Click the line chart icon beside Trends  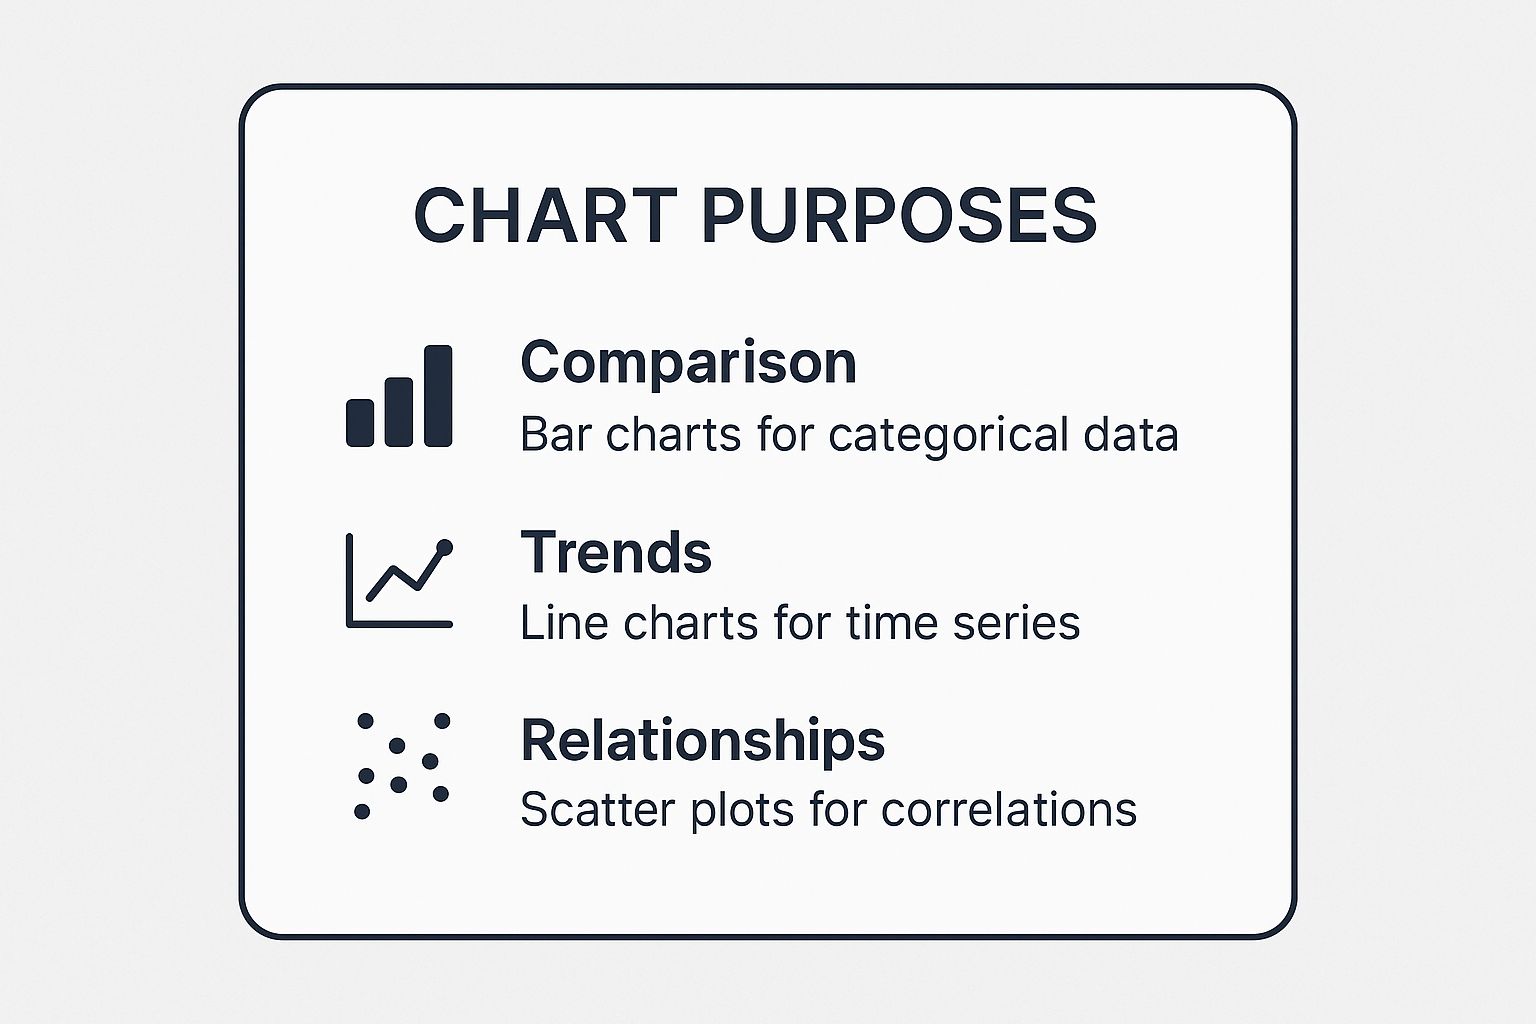(x=399, y=582)
